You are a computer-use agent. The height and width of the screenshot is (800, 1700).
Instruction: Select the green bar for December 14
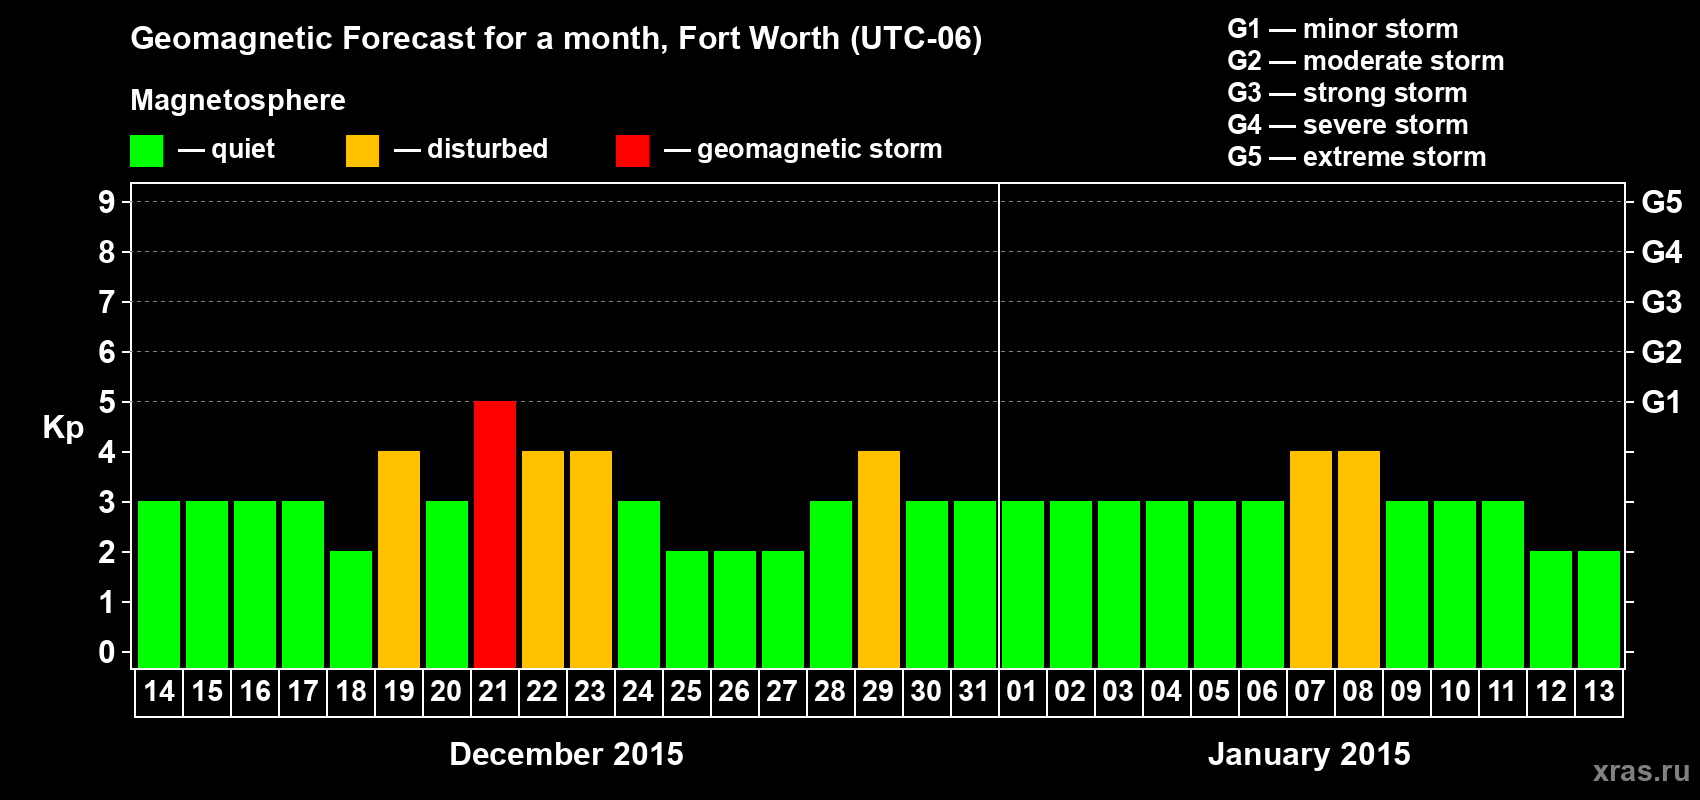pos(159,584)
